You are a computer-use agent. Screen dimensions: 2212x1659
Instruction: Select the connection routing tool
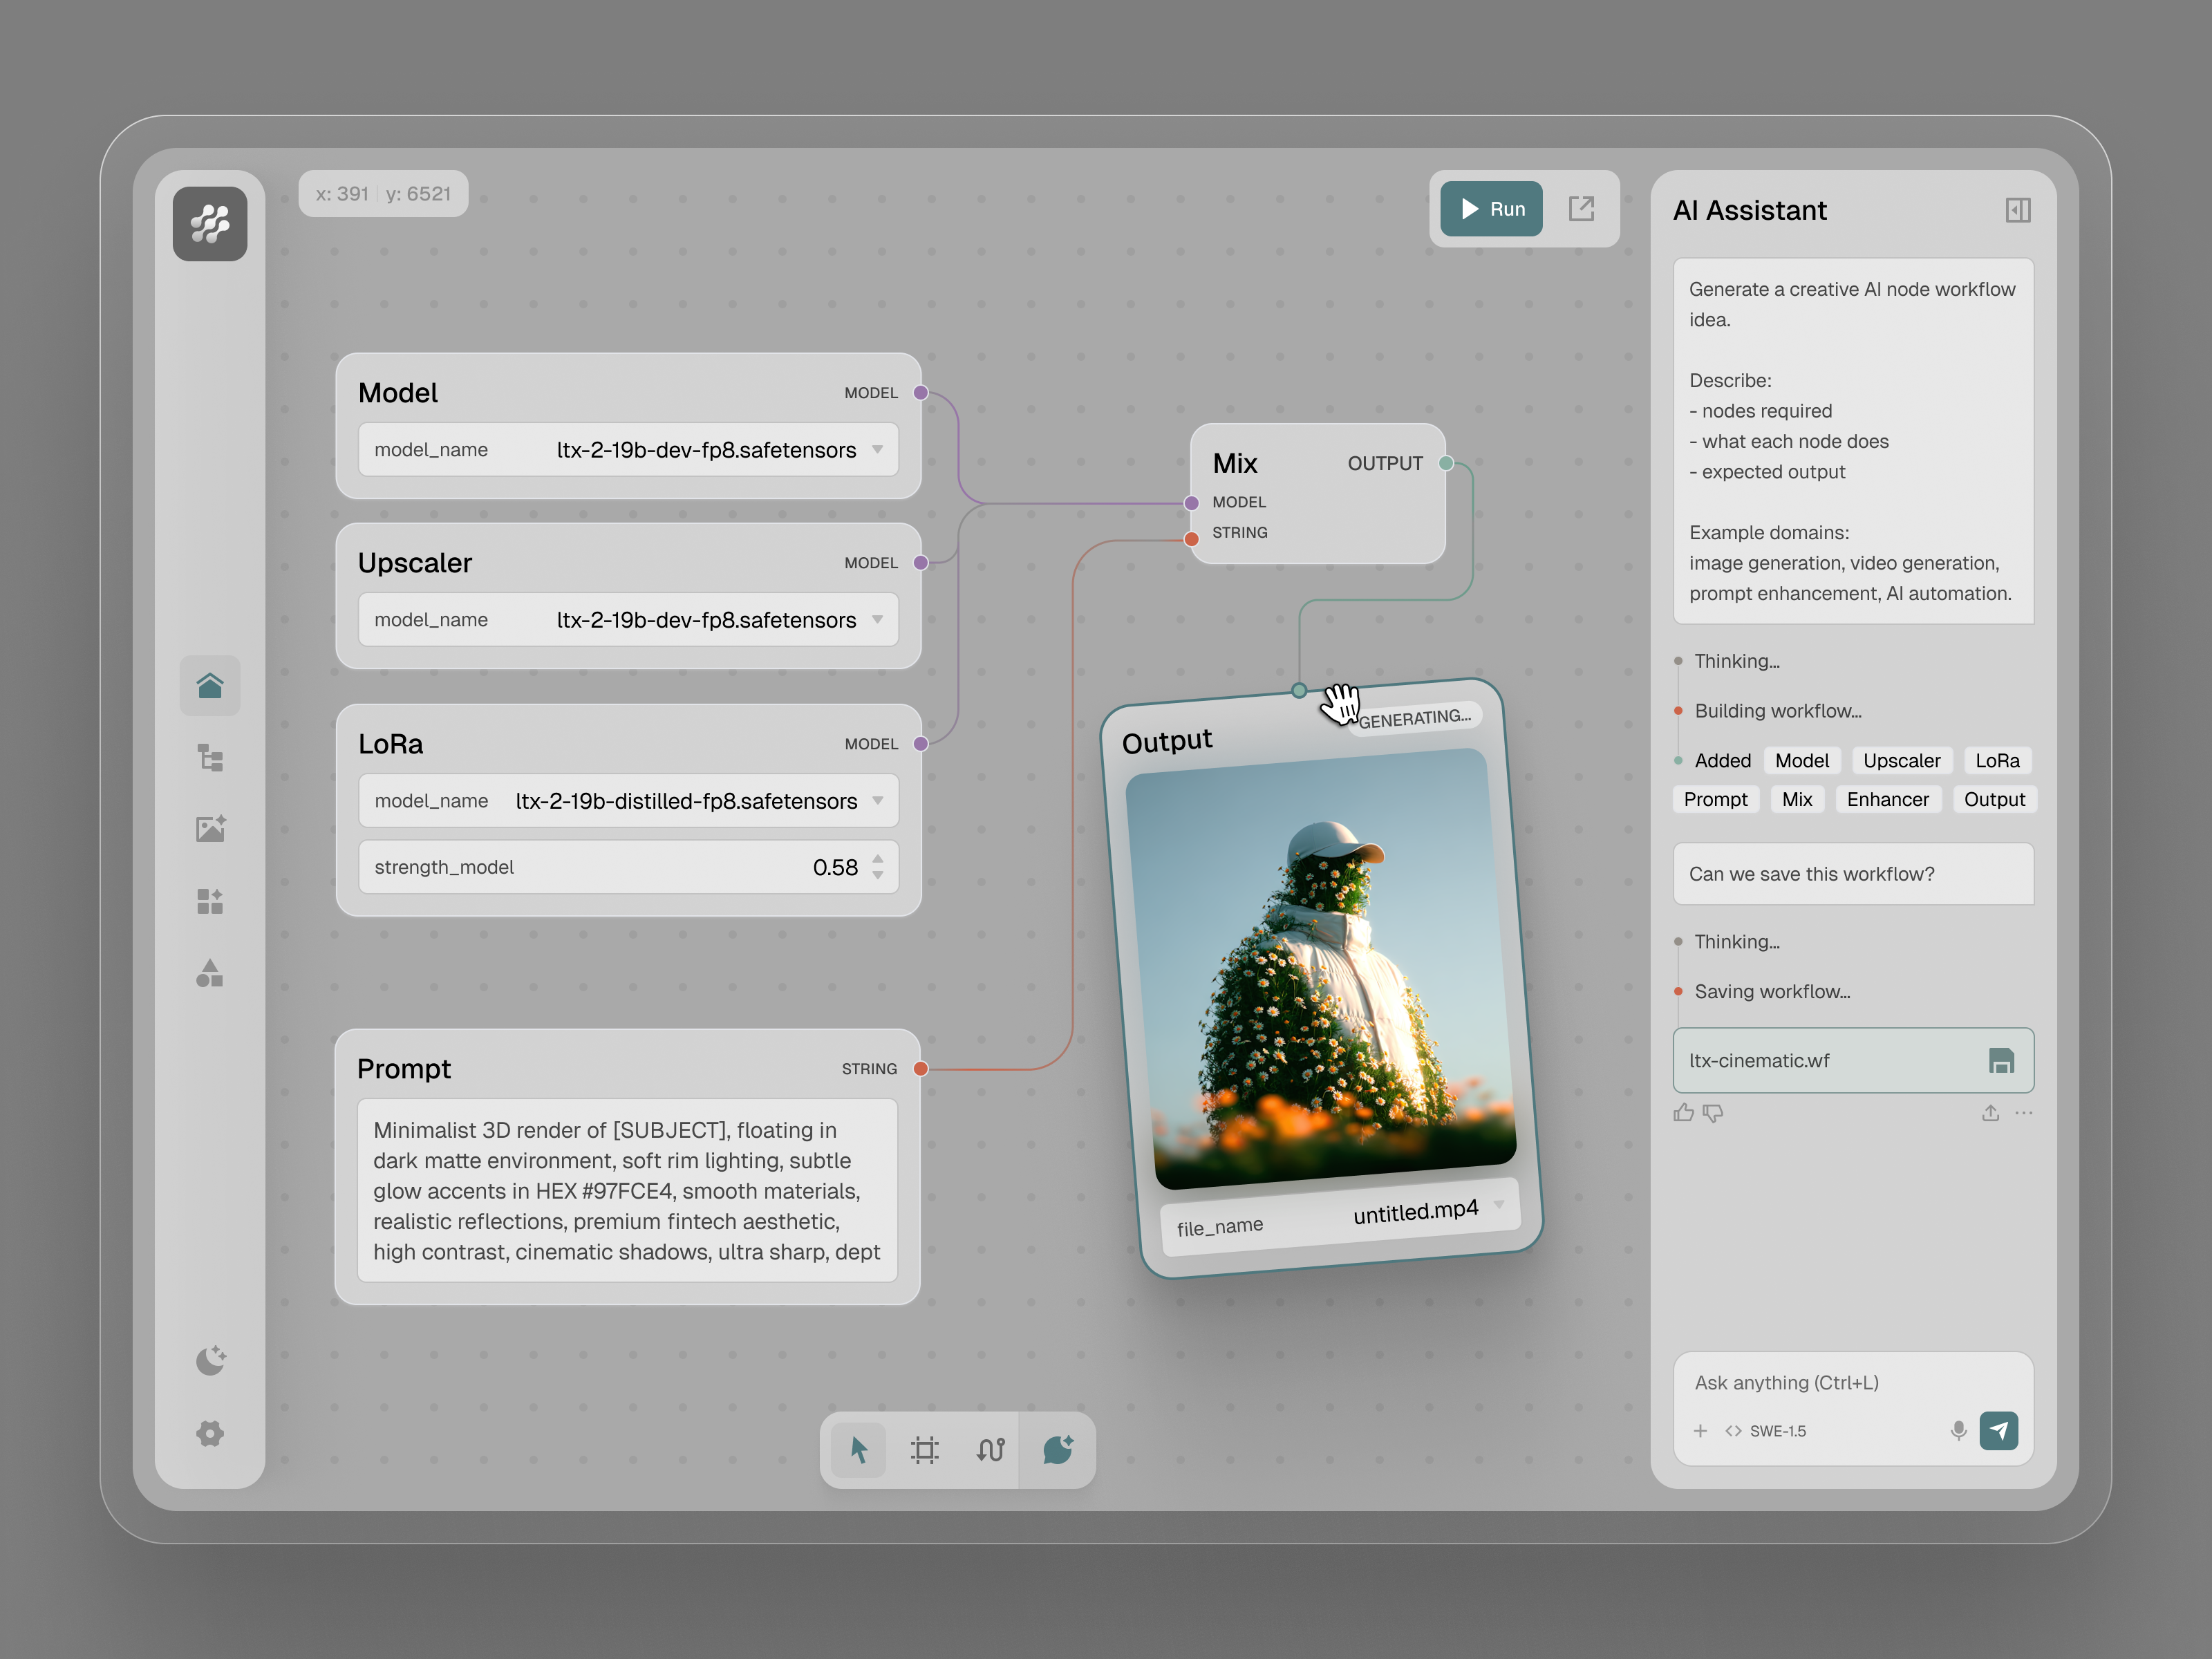tap(990, 1450)
